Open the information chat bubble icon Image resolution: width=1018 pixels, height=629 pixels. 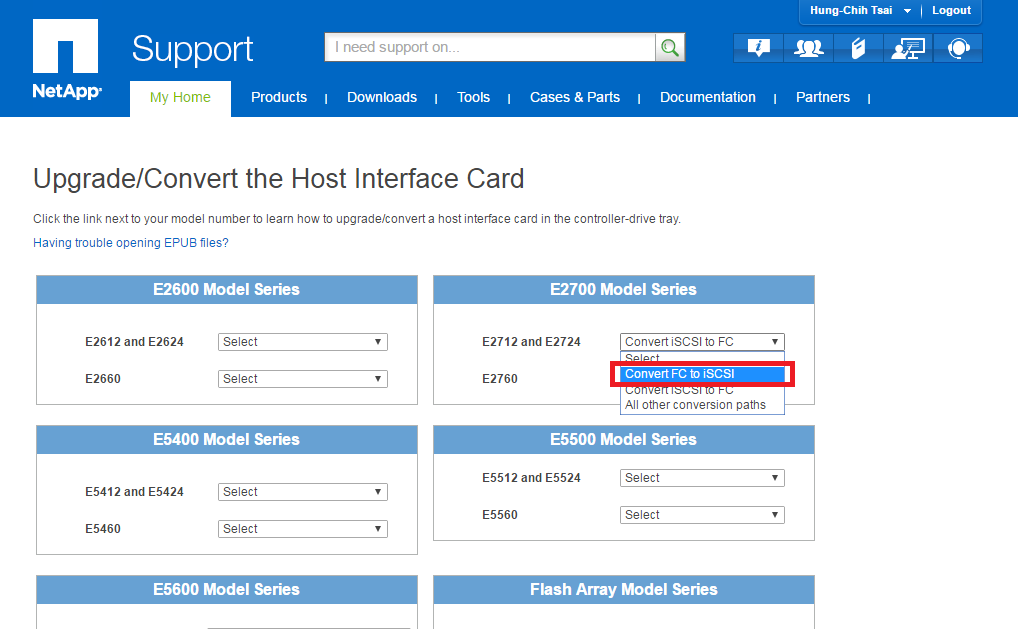pos(758,48)
